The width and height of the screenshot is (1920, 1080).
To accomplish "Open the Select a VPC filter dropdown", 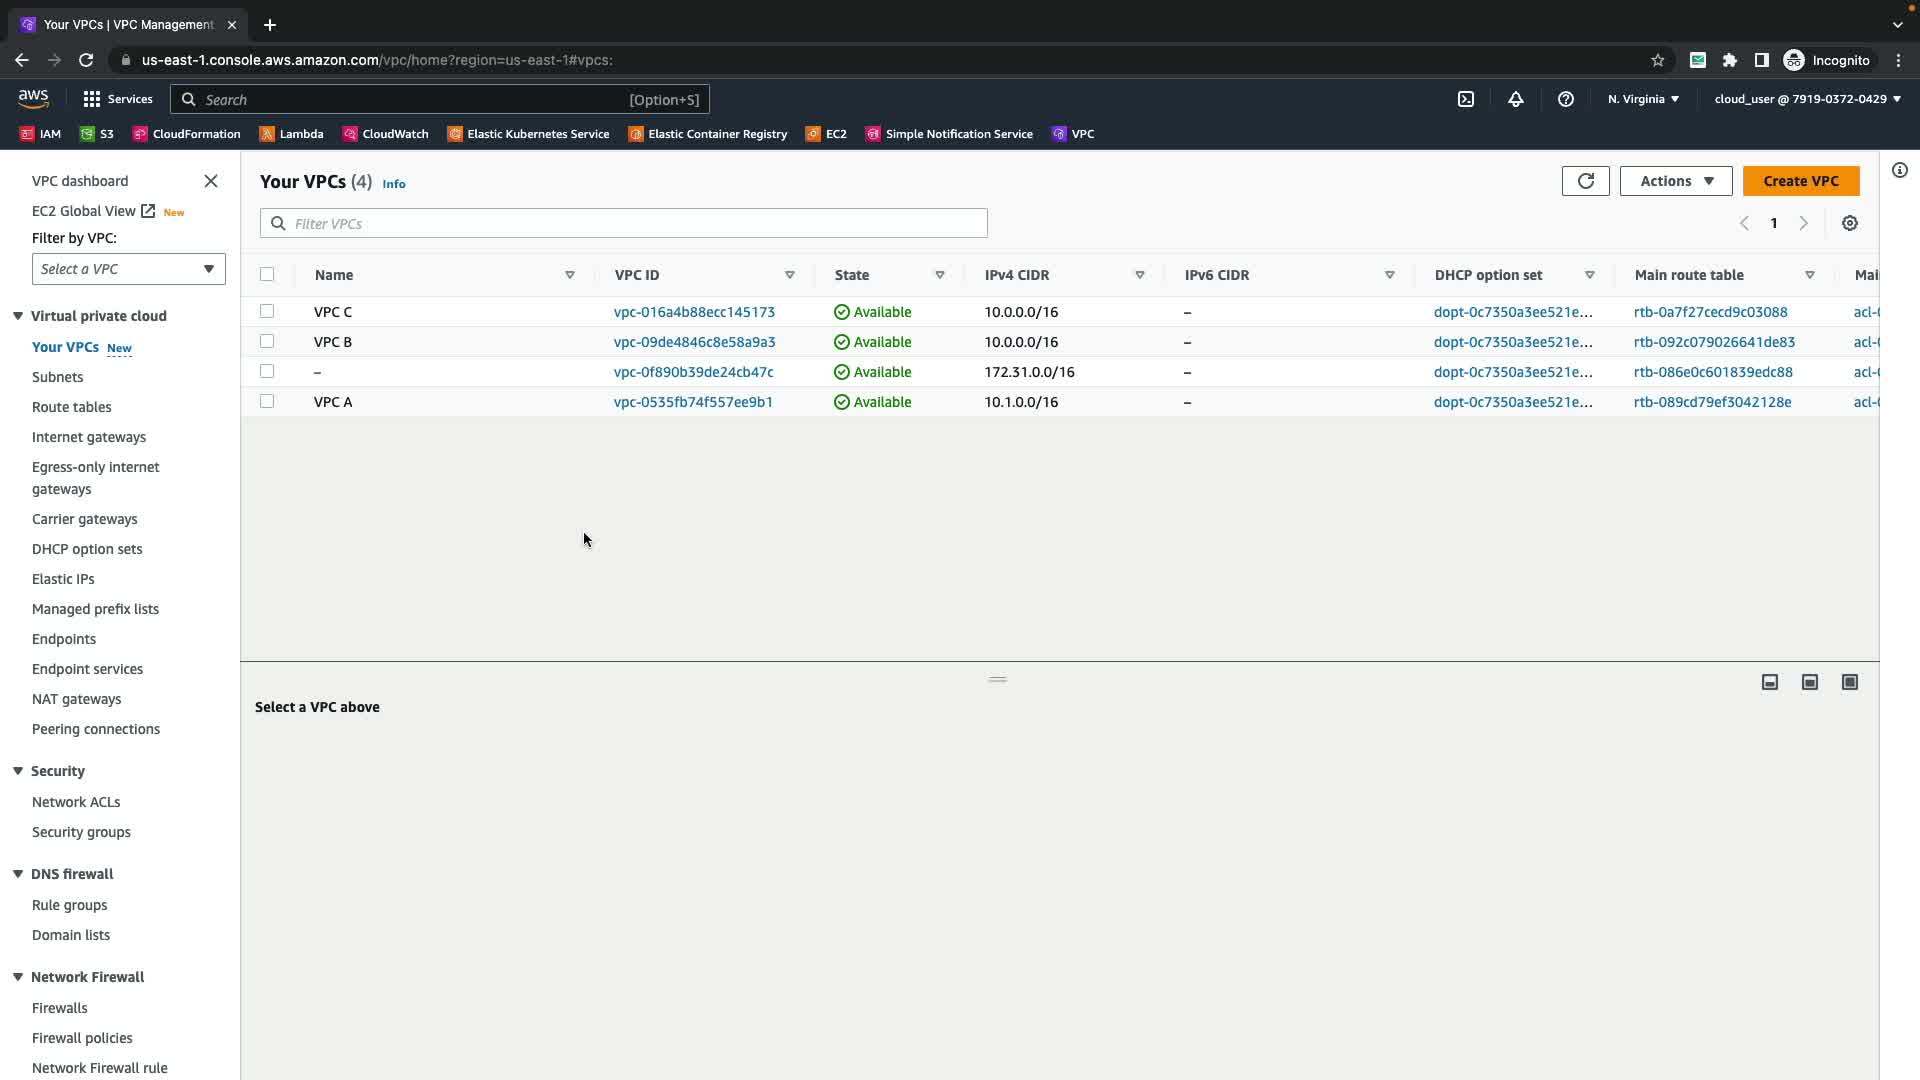I will coord(128,269).
